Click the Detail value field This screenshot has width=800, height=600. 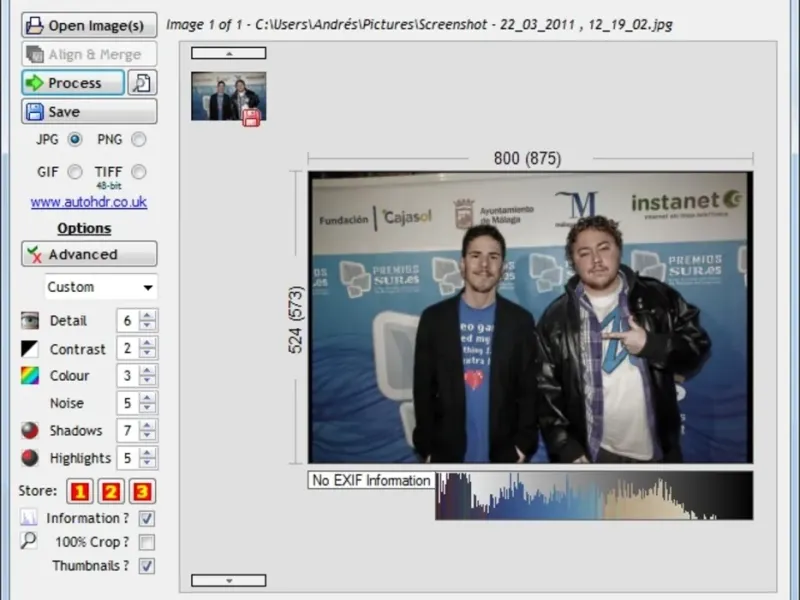pyautogui.click(x=128, y=320)
